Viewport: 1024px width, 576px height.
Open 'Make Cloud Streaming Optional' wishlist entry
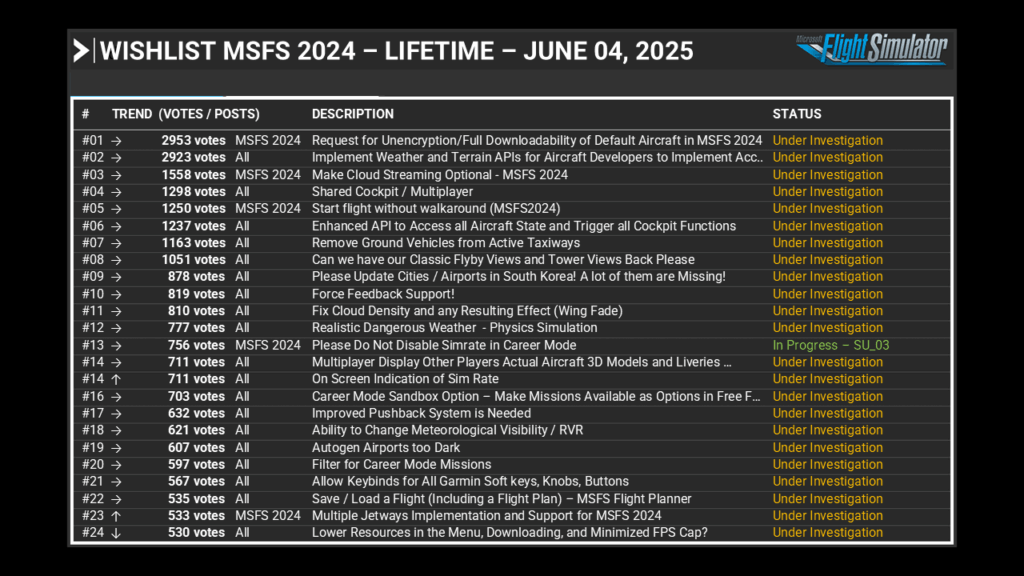click(439, 175)
